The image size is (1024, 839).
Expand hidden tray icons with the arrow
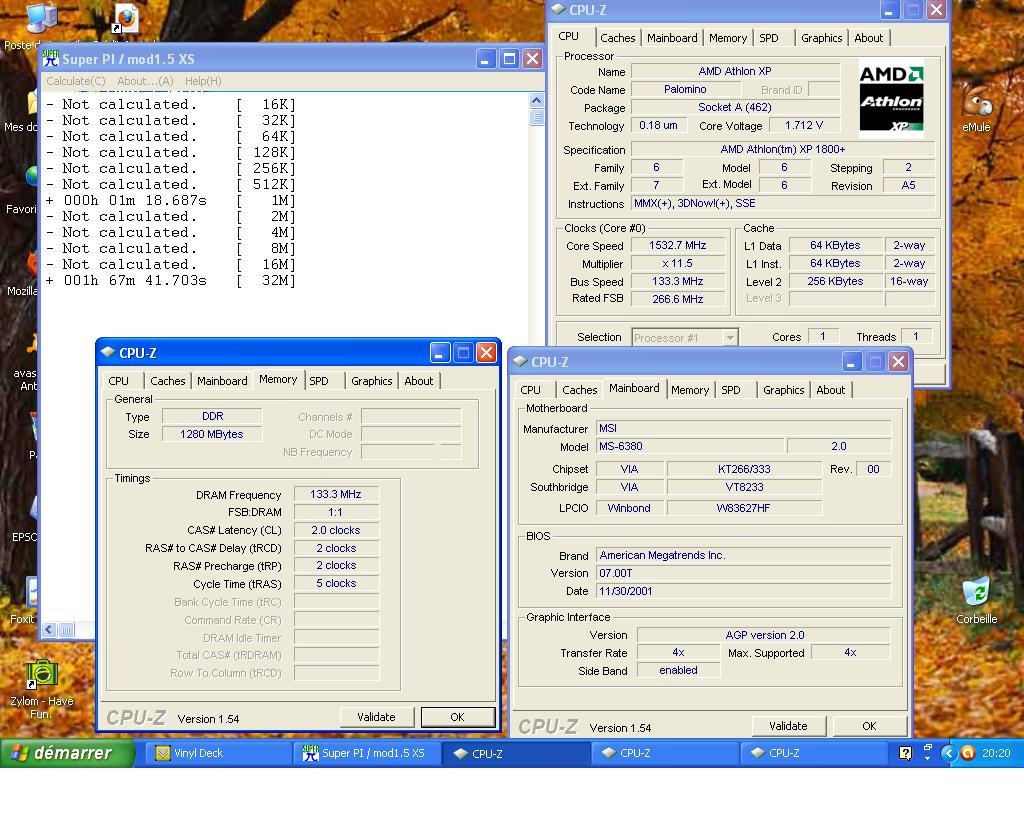click(x=948, y=753)
